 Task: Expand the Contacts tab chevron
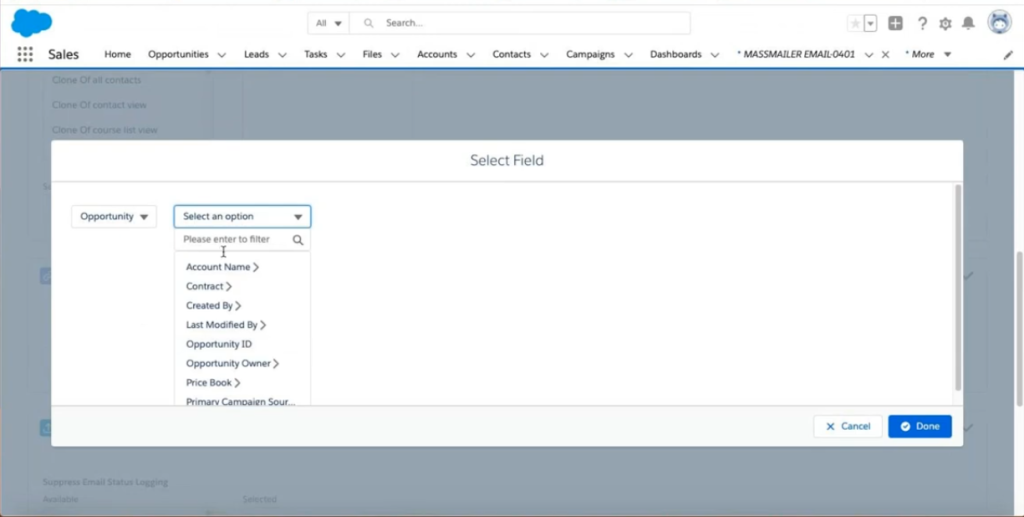tap(544, 55)
